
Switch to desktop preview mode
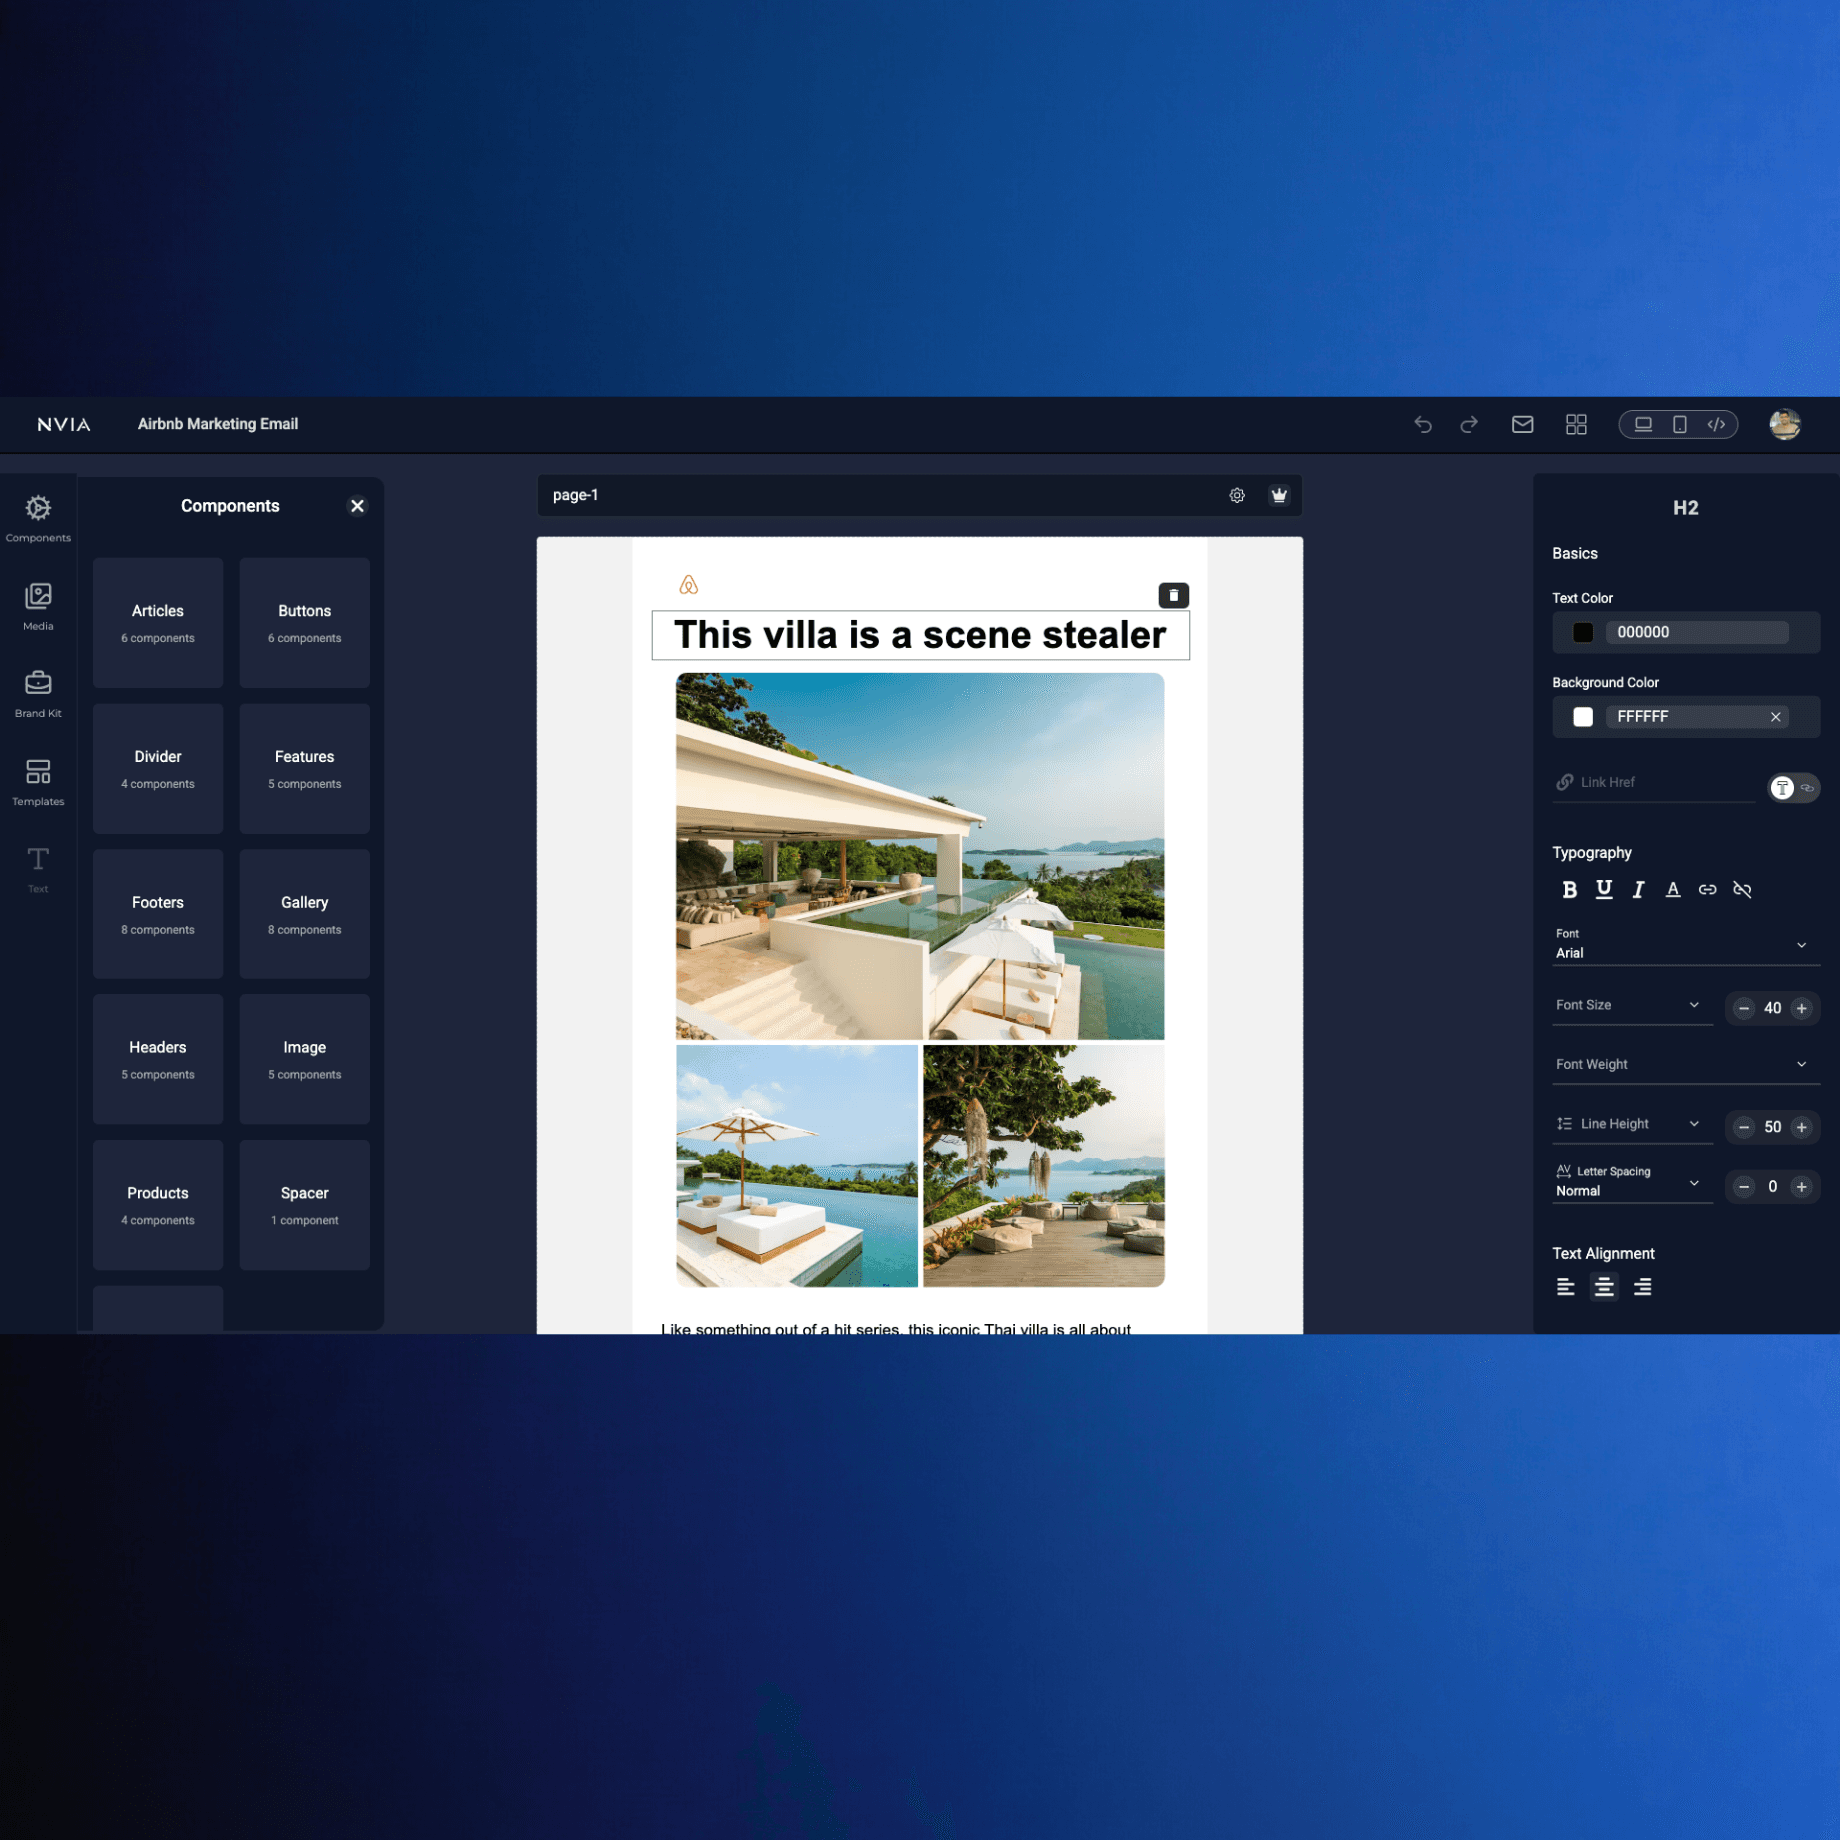pyautogui.click(x=1643, y=424)
